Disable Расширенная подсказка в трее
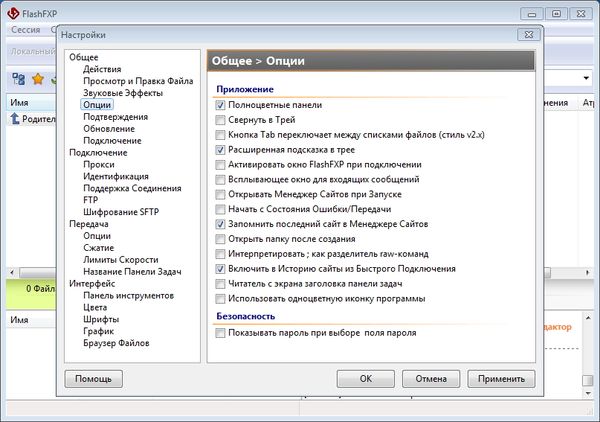 coord(220,149)
